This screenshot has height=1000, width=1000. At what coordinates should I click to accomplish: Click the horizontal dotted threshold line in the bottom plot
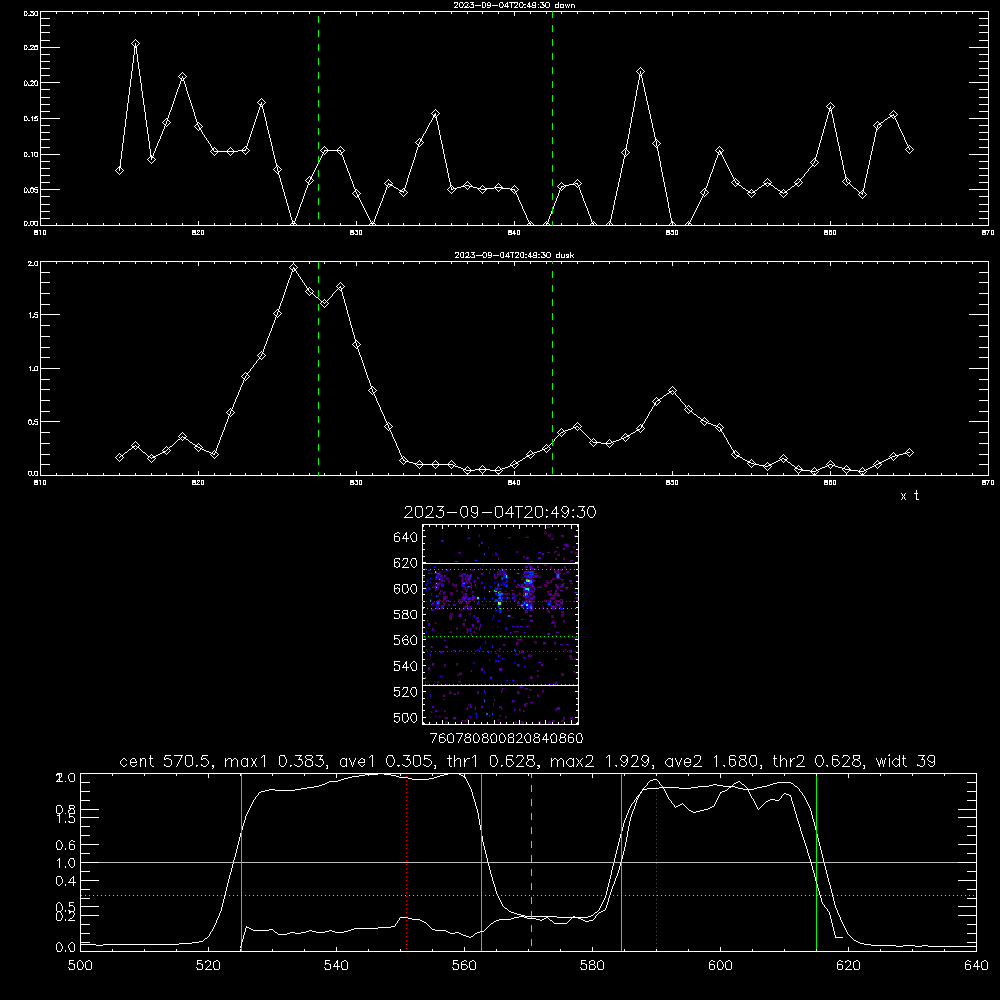click(x=528, y=895)
